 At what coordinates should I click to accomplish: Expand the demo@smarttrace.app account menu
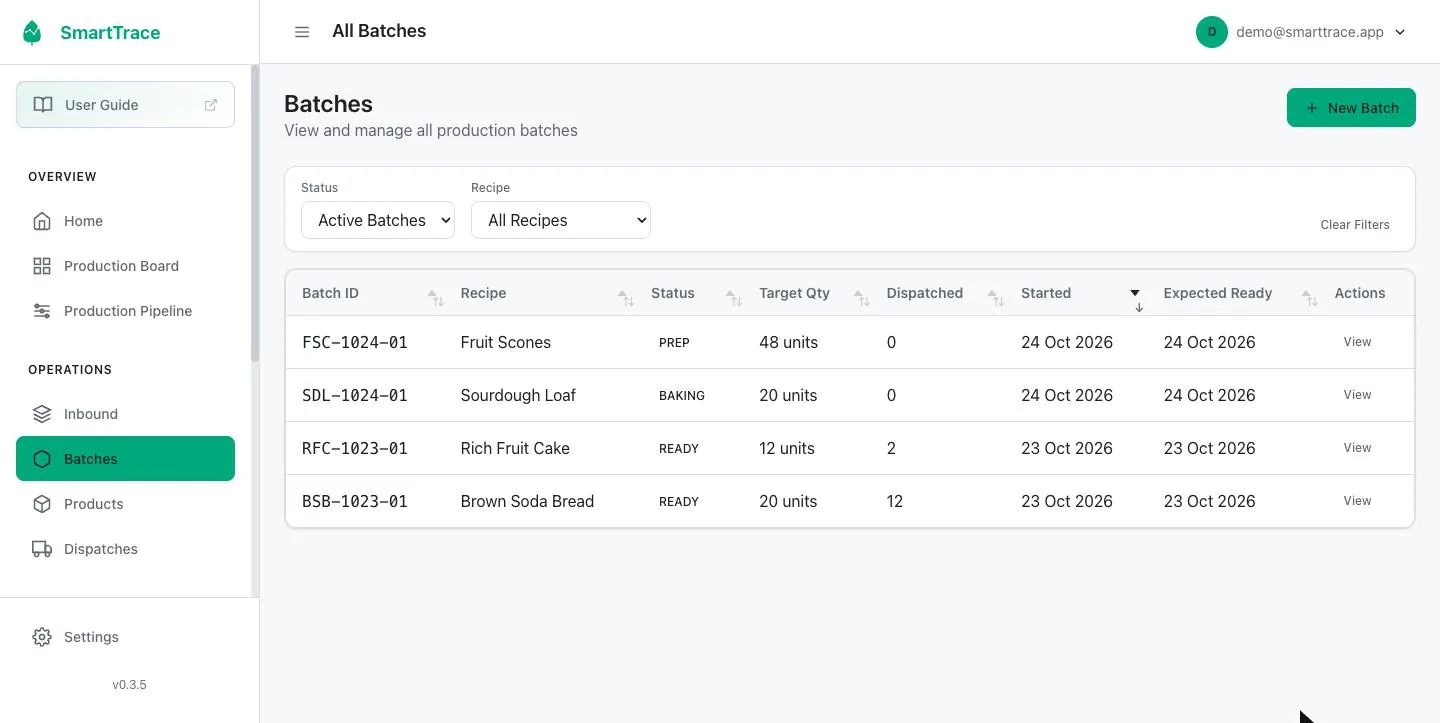pyautogui.click(x=1302, y=32)
